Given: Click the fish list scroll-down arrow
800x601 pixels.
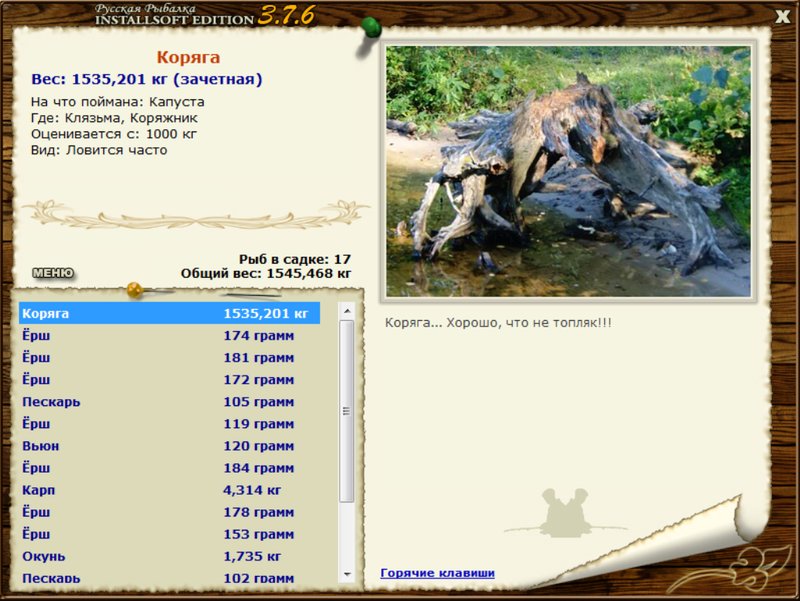Looking at the screenshot, I should [x=347, y=574].
